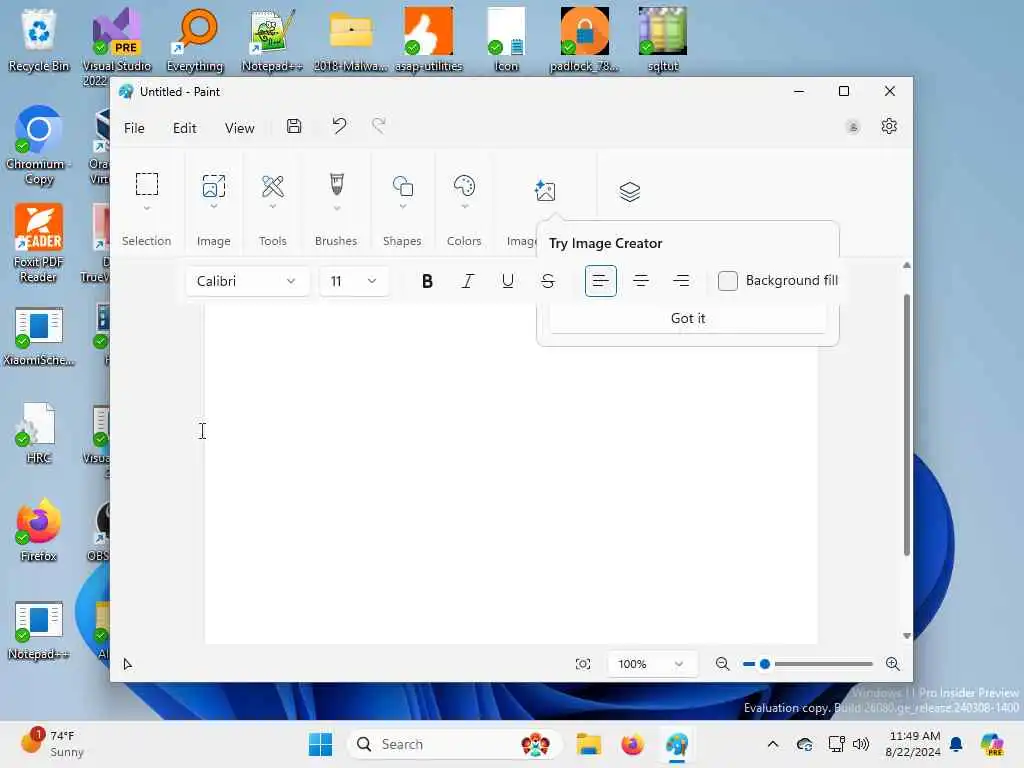Apply Strikethrough text formatting
The height and width of the screenshot is (768, 1024).
point(548,281)
